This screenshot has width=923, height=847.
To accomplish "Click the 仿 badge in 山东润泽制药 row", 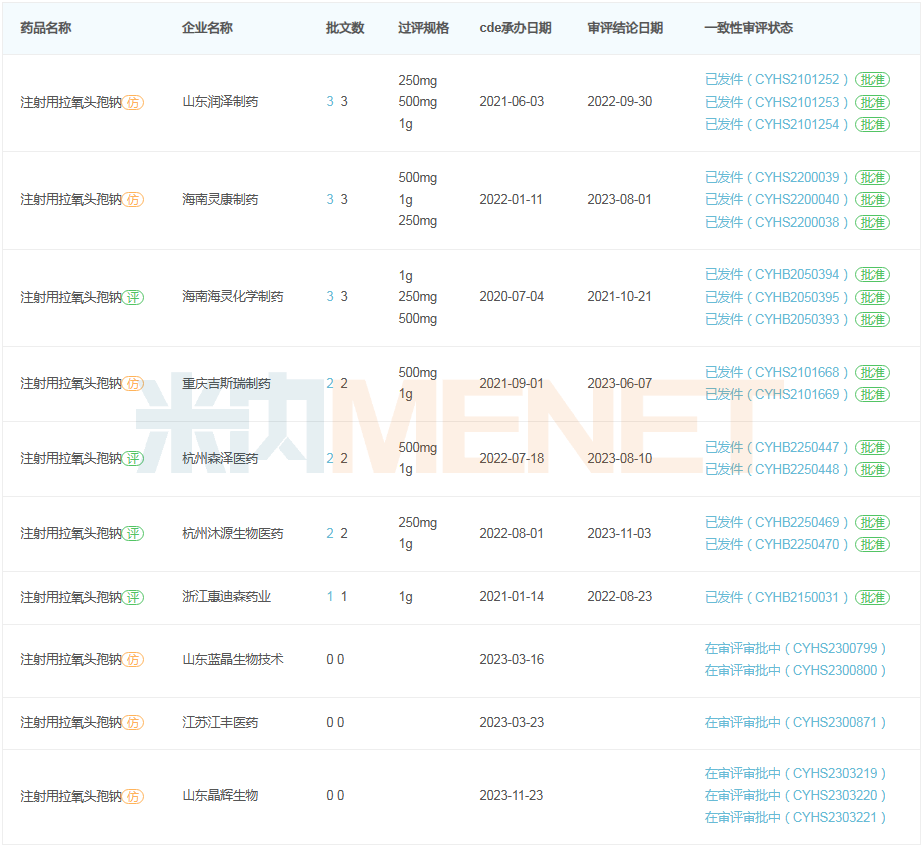I will (x=133, y=102).
